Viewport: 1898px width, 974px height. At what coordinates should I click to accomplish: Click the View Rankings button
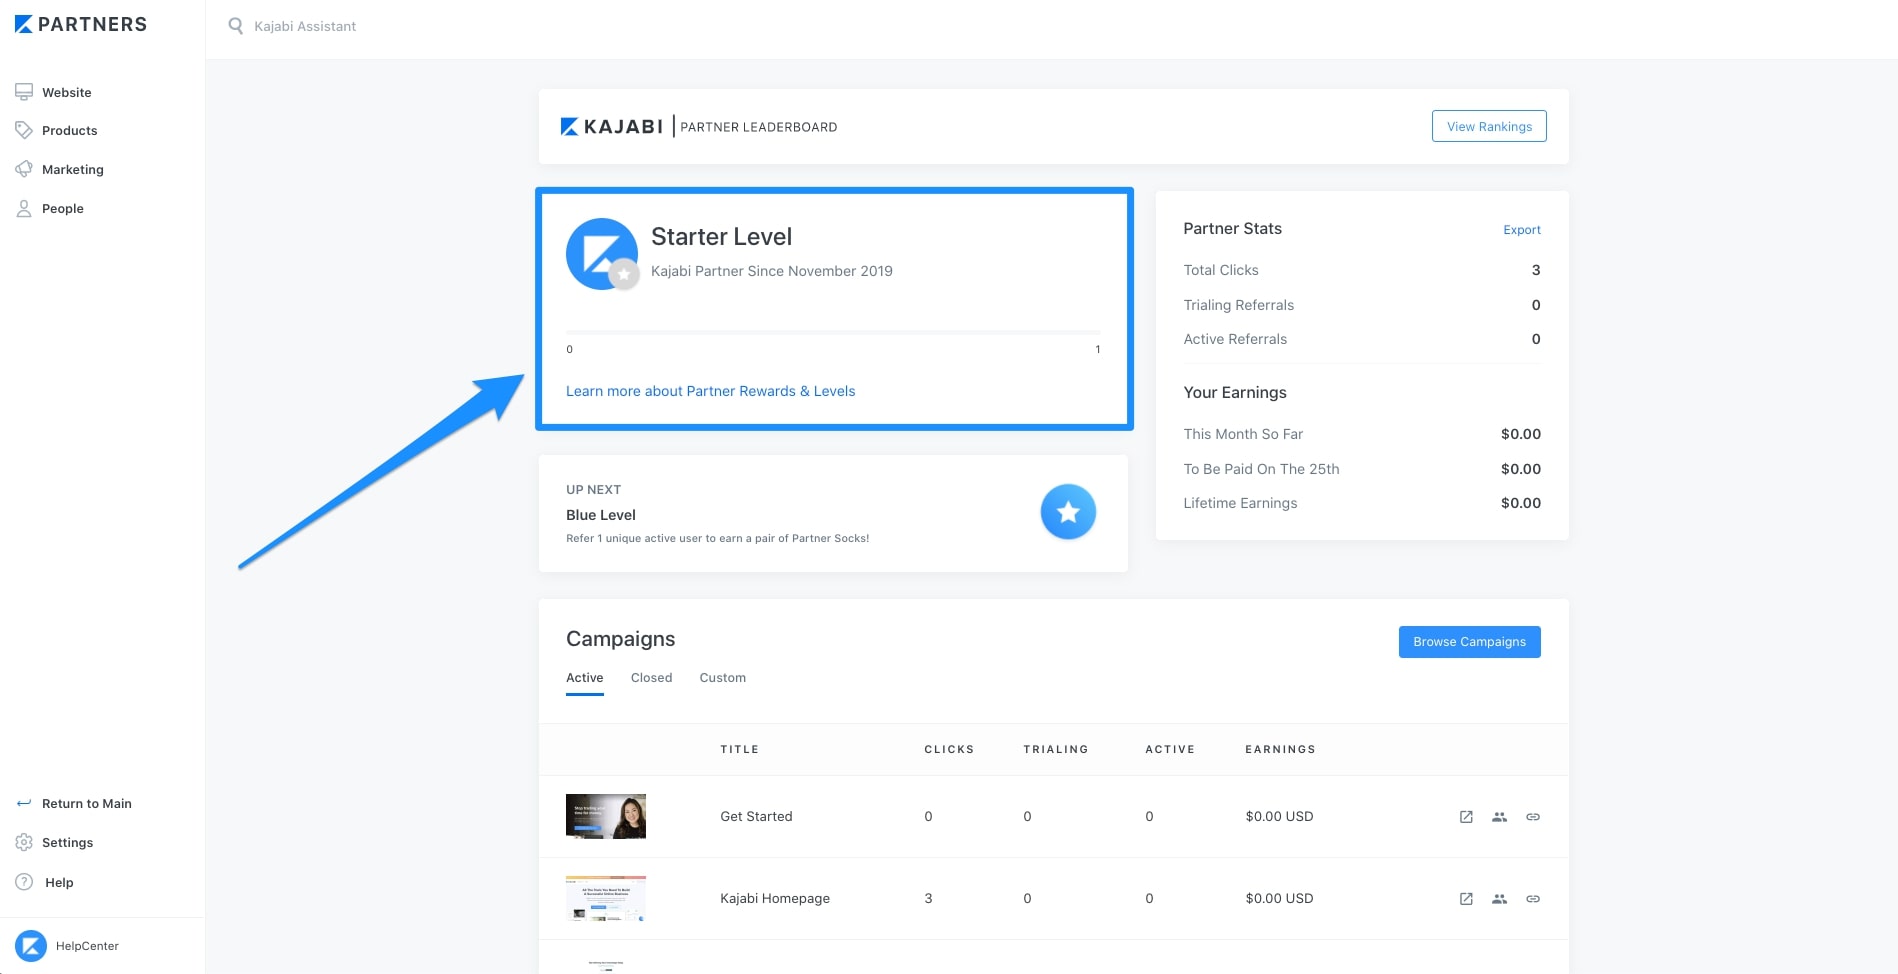tap(1489, 126)
